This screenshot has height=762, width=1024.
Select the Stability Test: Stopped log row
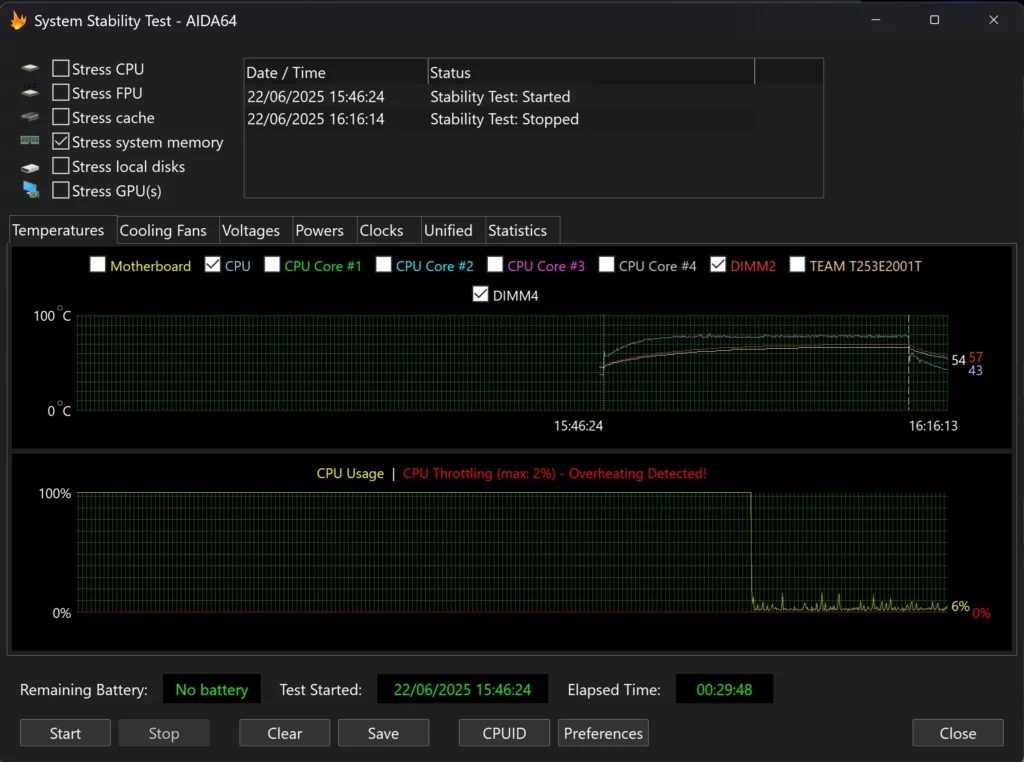(x=500, y=119)
